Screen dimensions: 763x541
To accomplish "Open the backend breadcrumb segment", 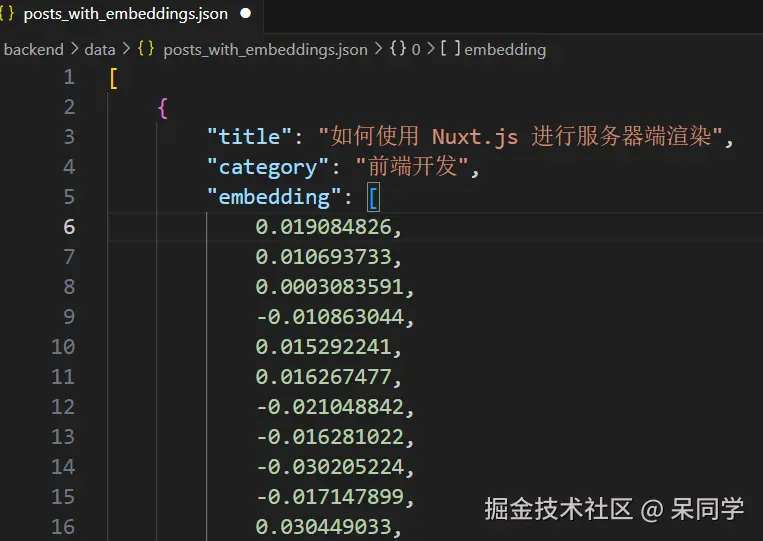I will tap(34, 49).
